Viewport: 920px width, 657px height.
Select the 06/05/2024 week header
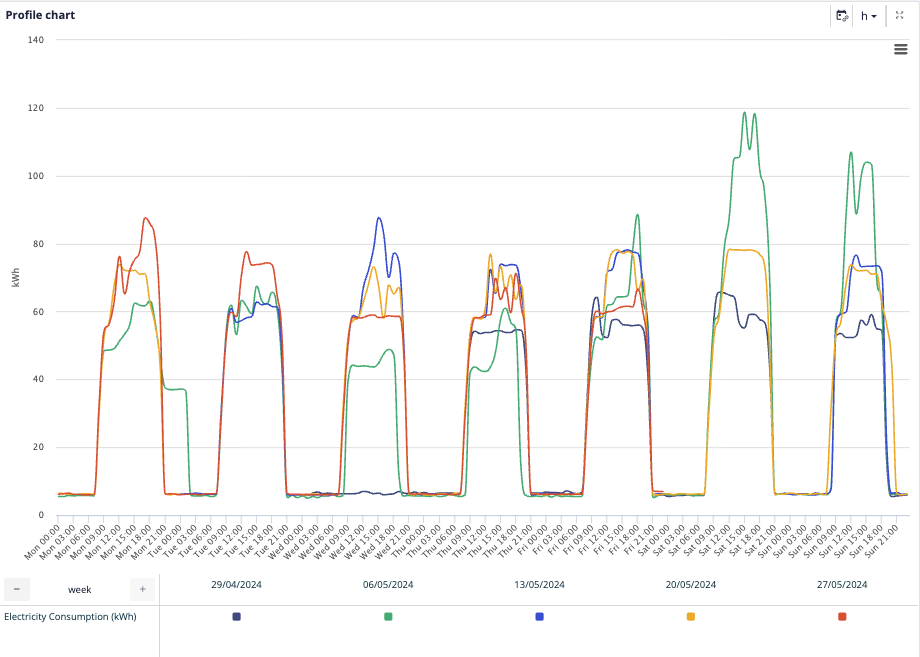pos(388,584)
